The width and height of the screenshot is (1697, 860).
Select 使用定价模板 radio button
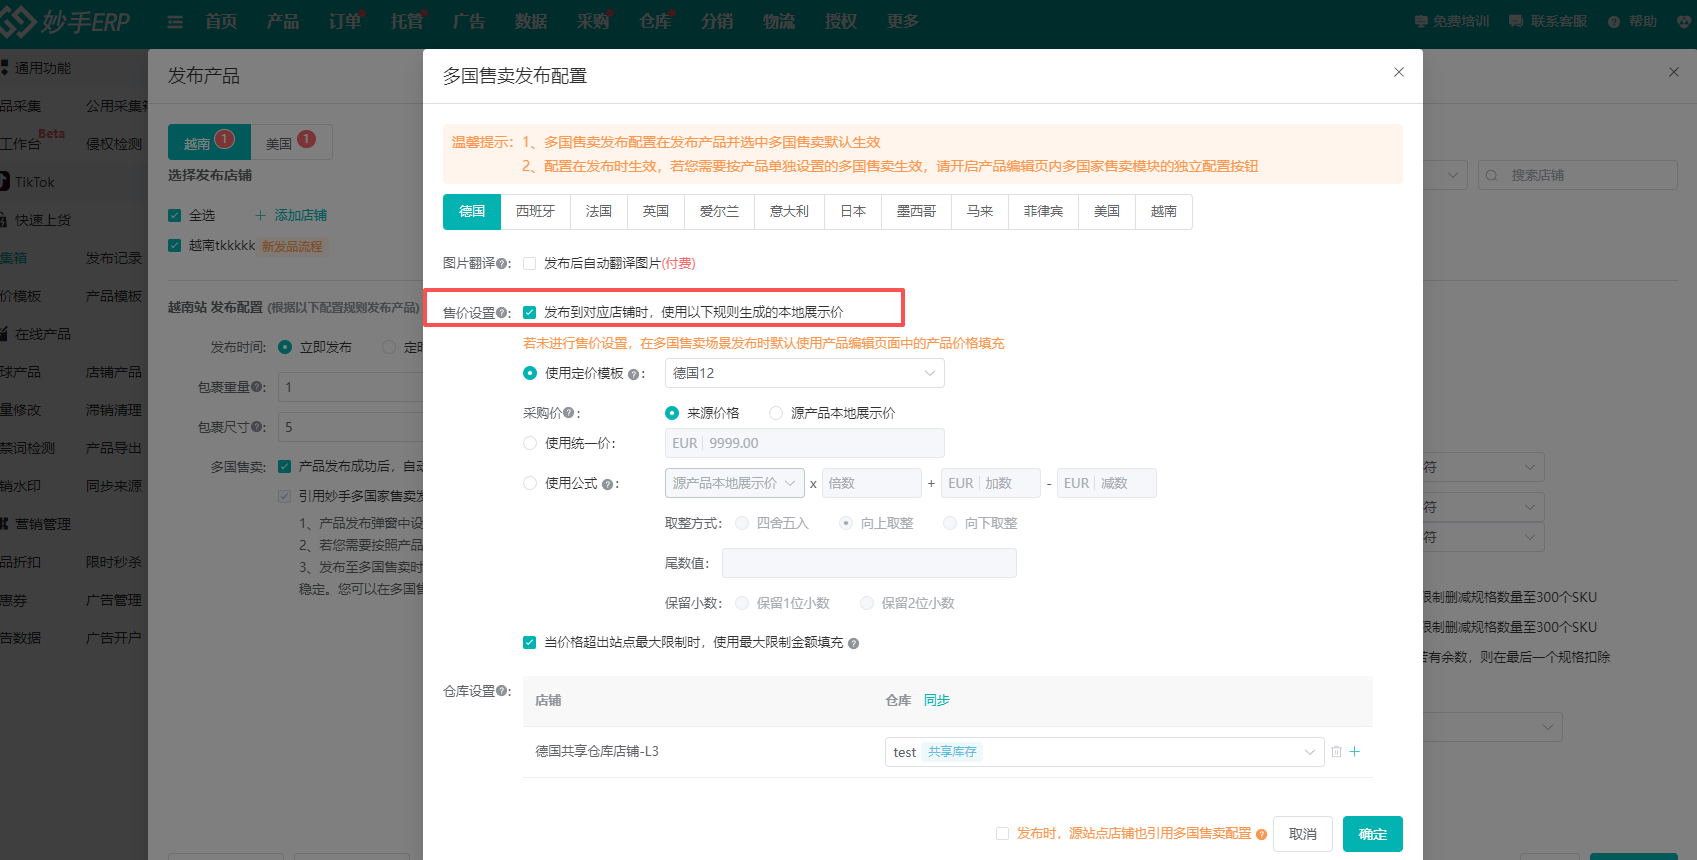click(530, 373)
